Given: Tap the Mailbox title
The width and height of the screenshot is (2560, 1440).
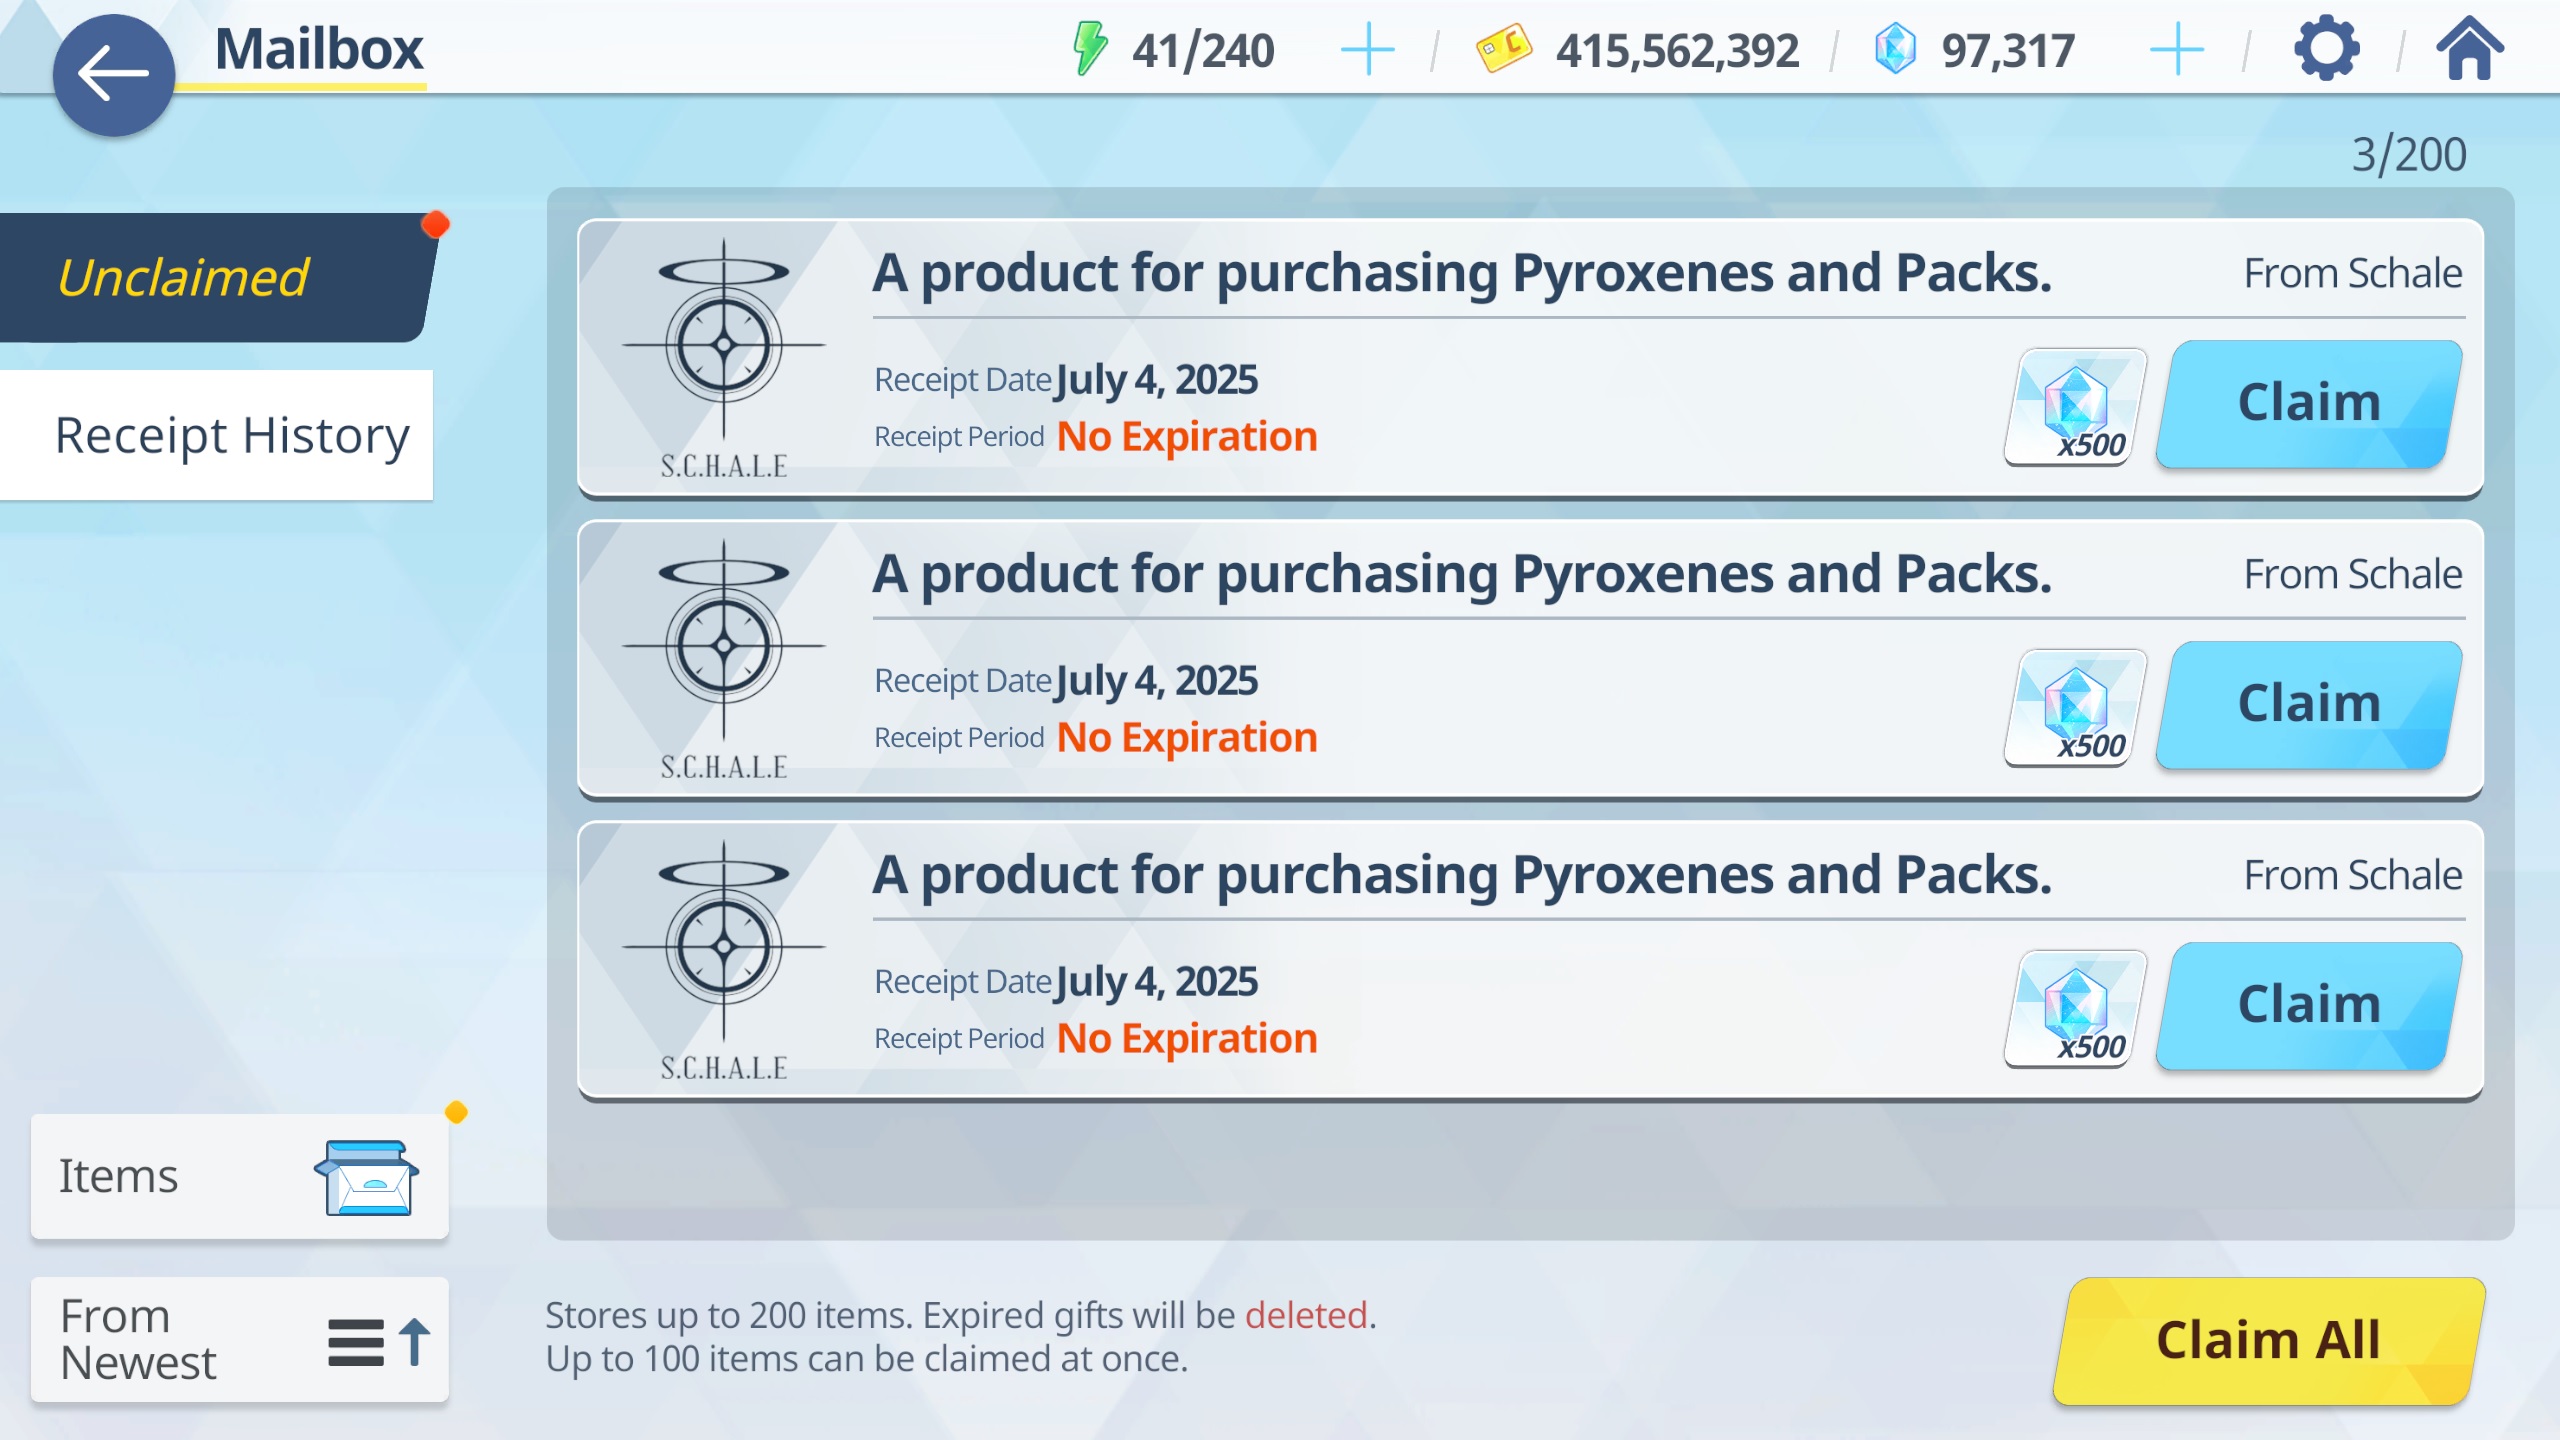Looking at the screenshot, I should pyautogui.click(x=319, y=48).
